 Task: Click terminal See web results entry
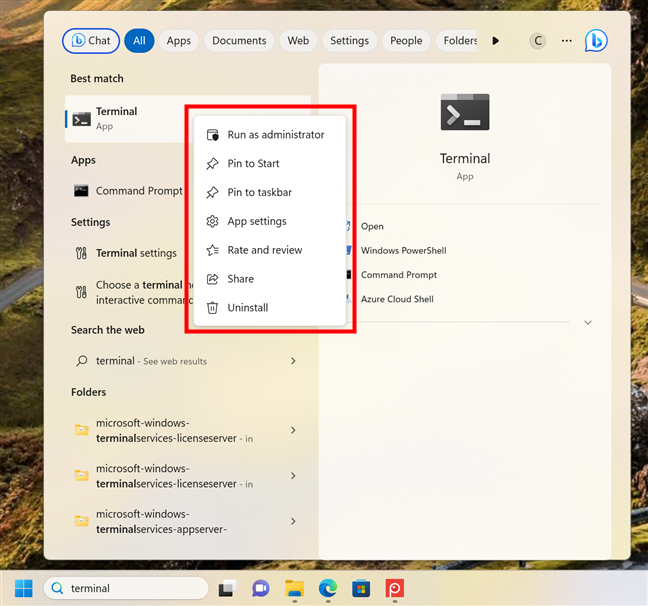[x=186, y=361]
